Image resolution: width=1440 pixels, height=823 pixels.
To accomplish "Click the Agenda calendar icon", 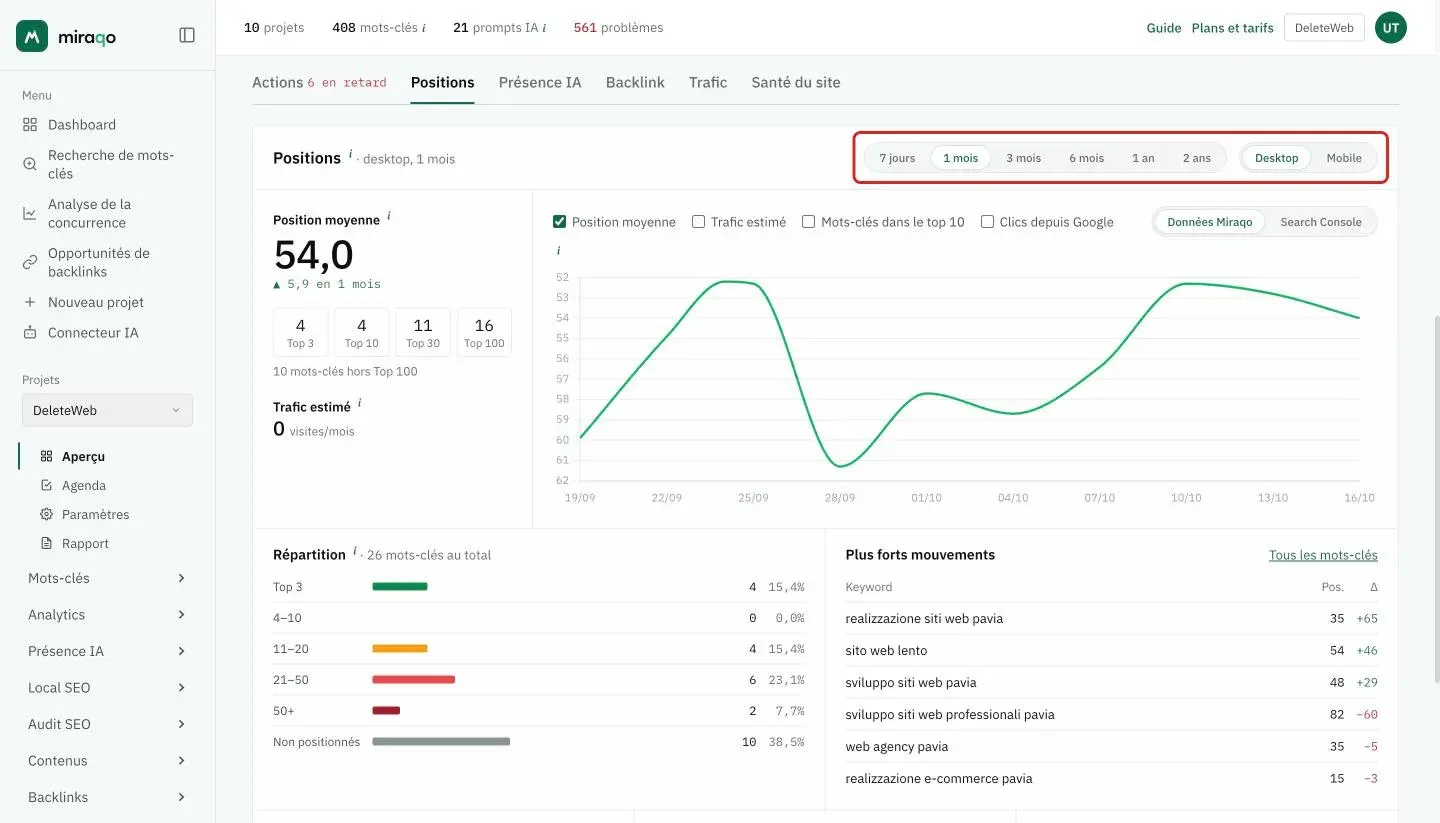I will click(x=46, y=485).
